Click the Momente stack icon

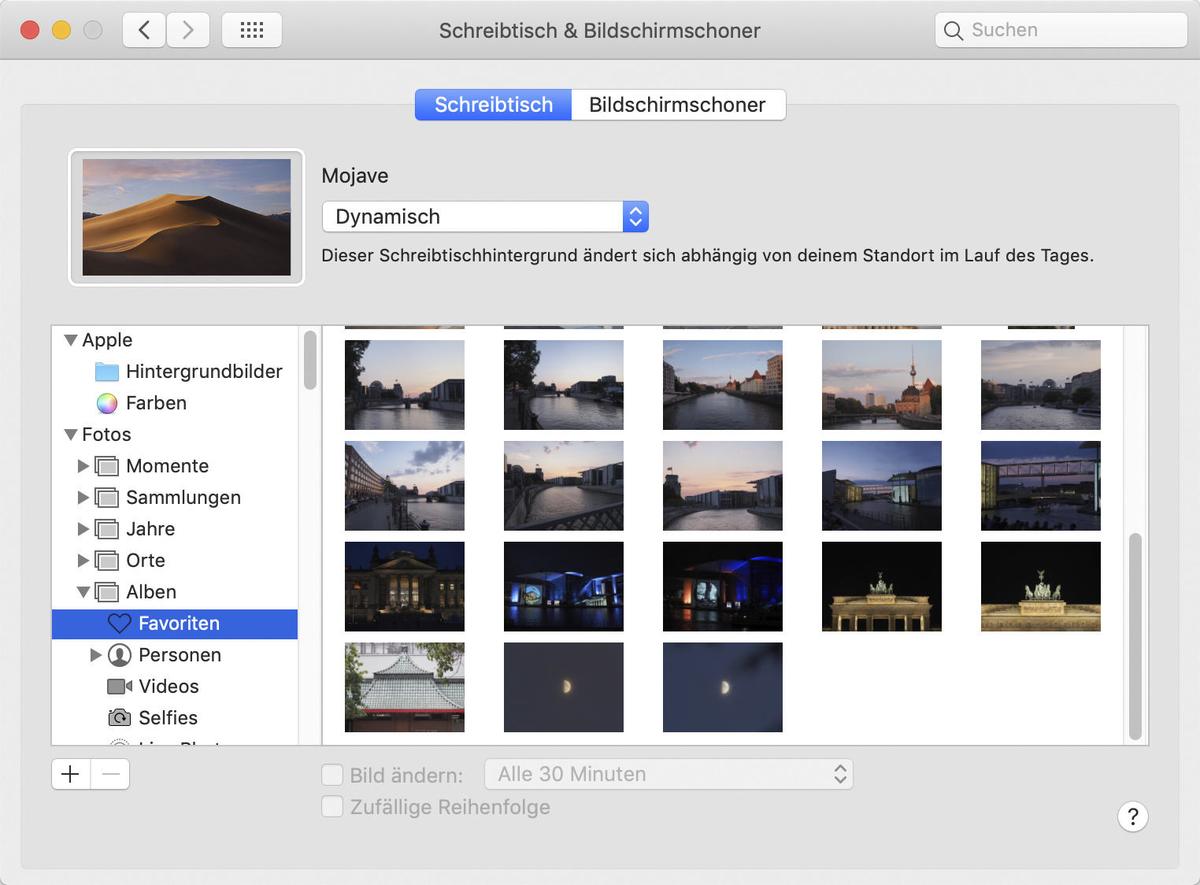tap(107, 466)
